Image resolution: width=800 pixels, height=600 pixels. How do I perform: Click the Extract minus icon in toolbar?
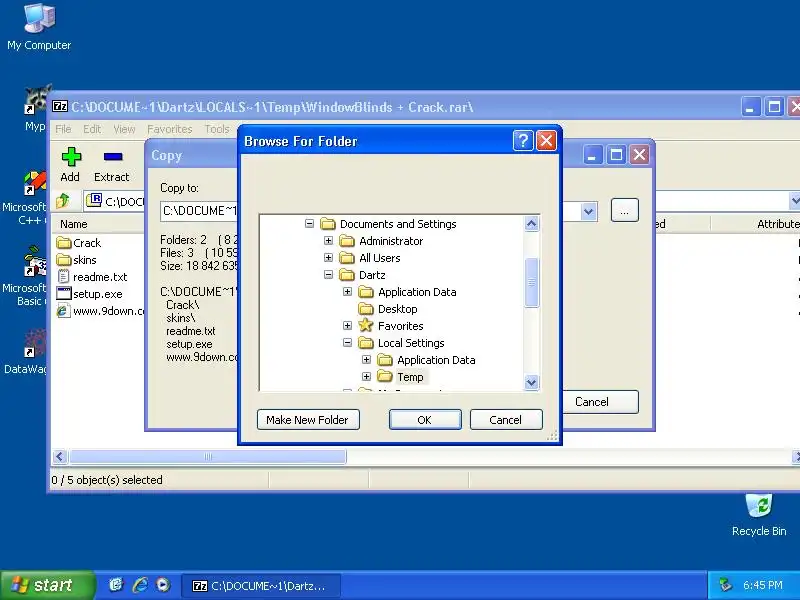[x=113, y=157]
